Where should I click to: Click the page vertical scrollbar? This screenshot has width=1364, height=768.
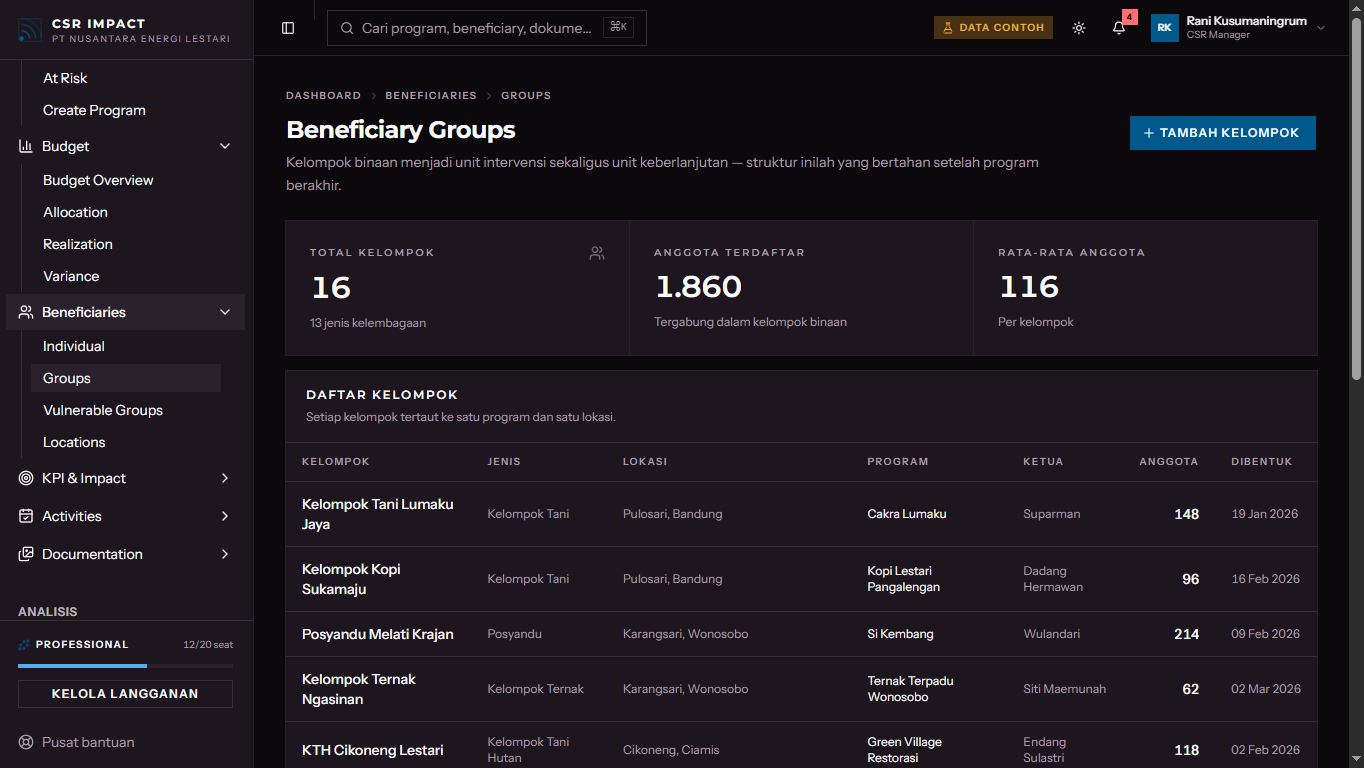coord(1356,200)
